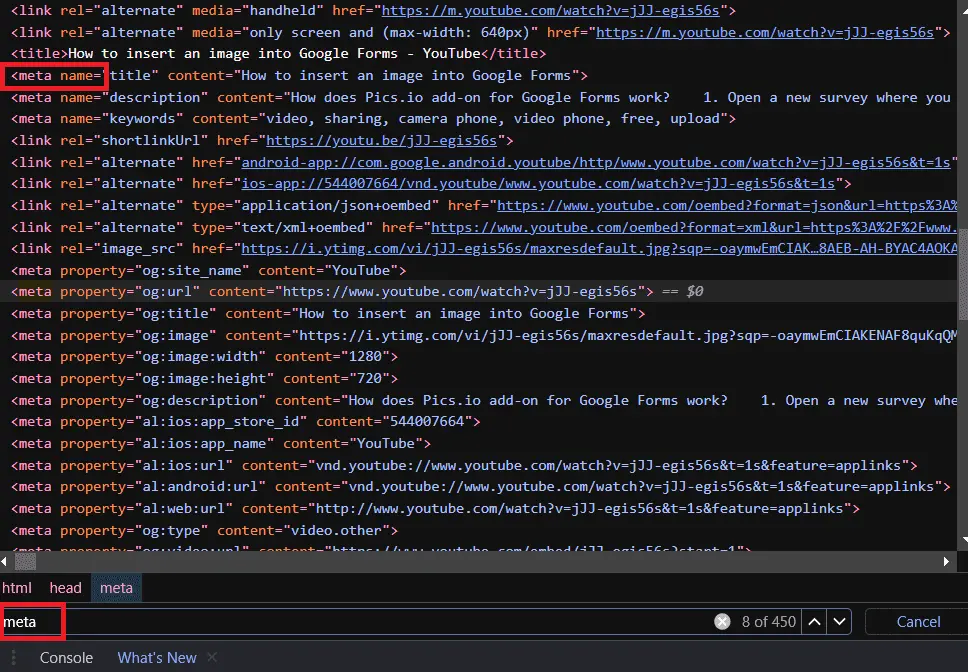Click the vertical scrollbar thumb
The height and width of the screenshot is (672, 968).
click(962, 276)
